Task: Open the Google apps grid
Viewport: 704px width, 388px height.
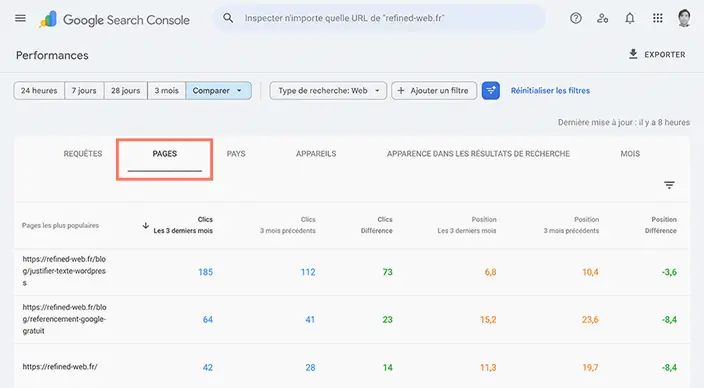Action: tap(657, 18)
